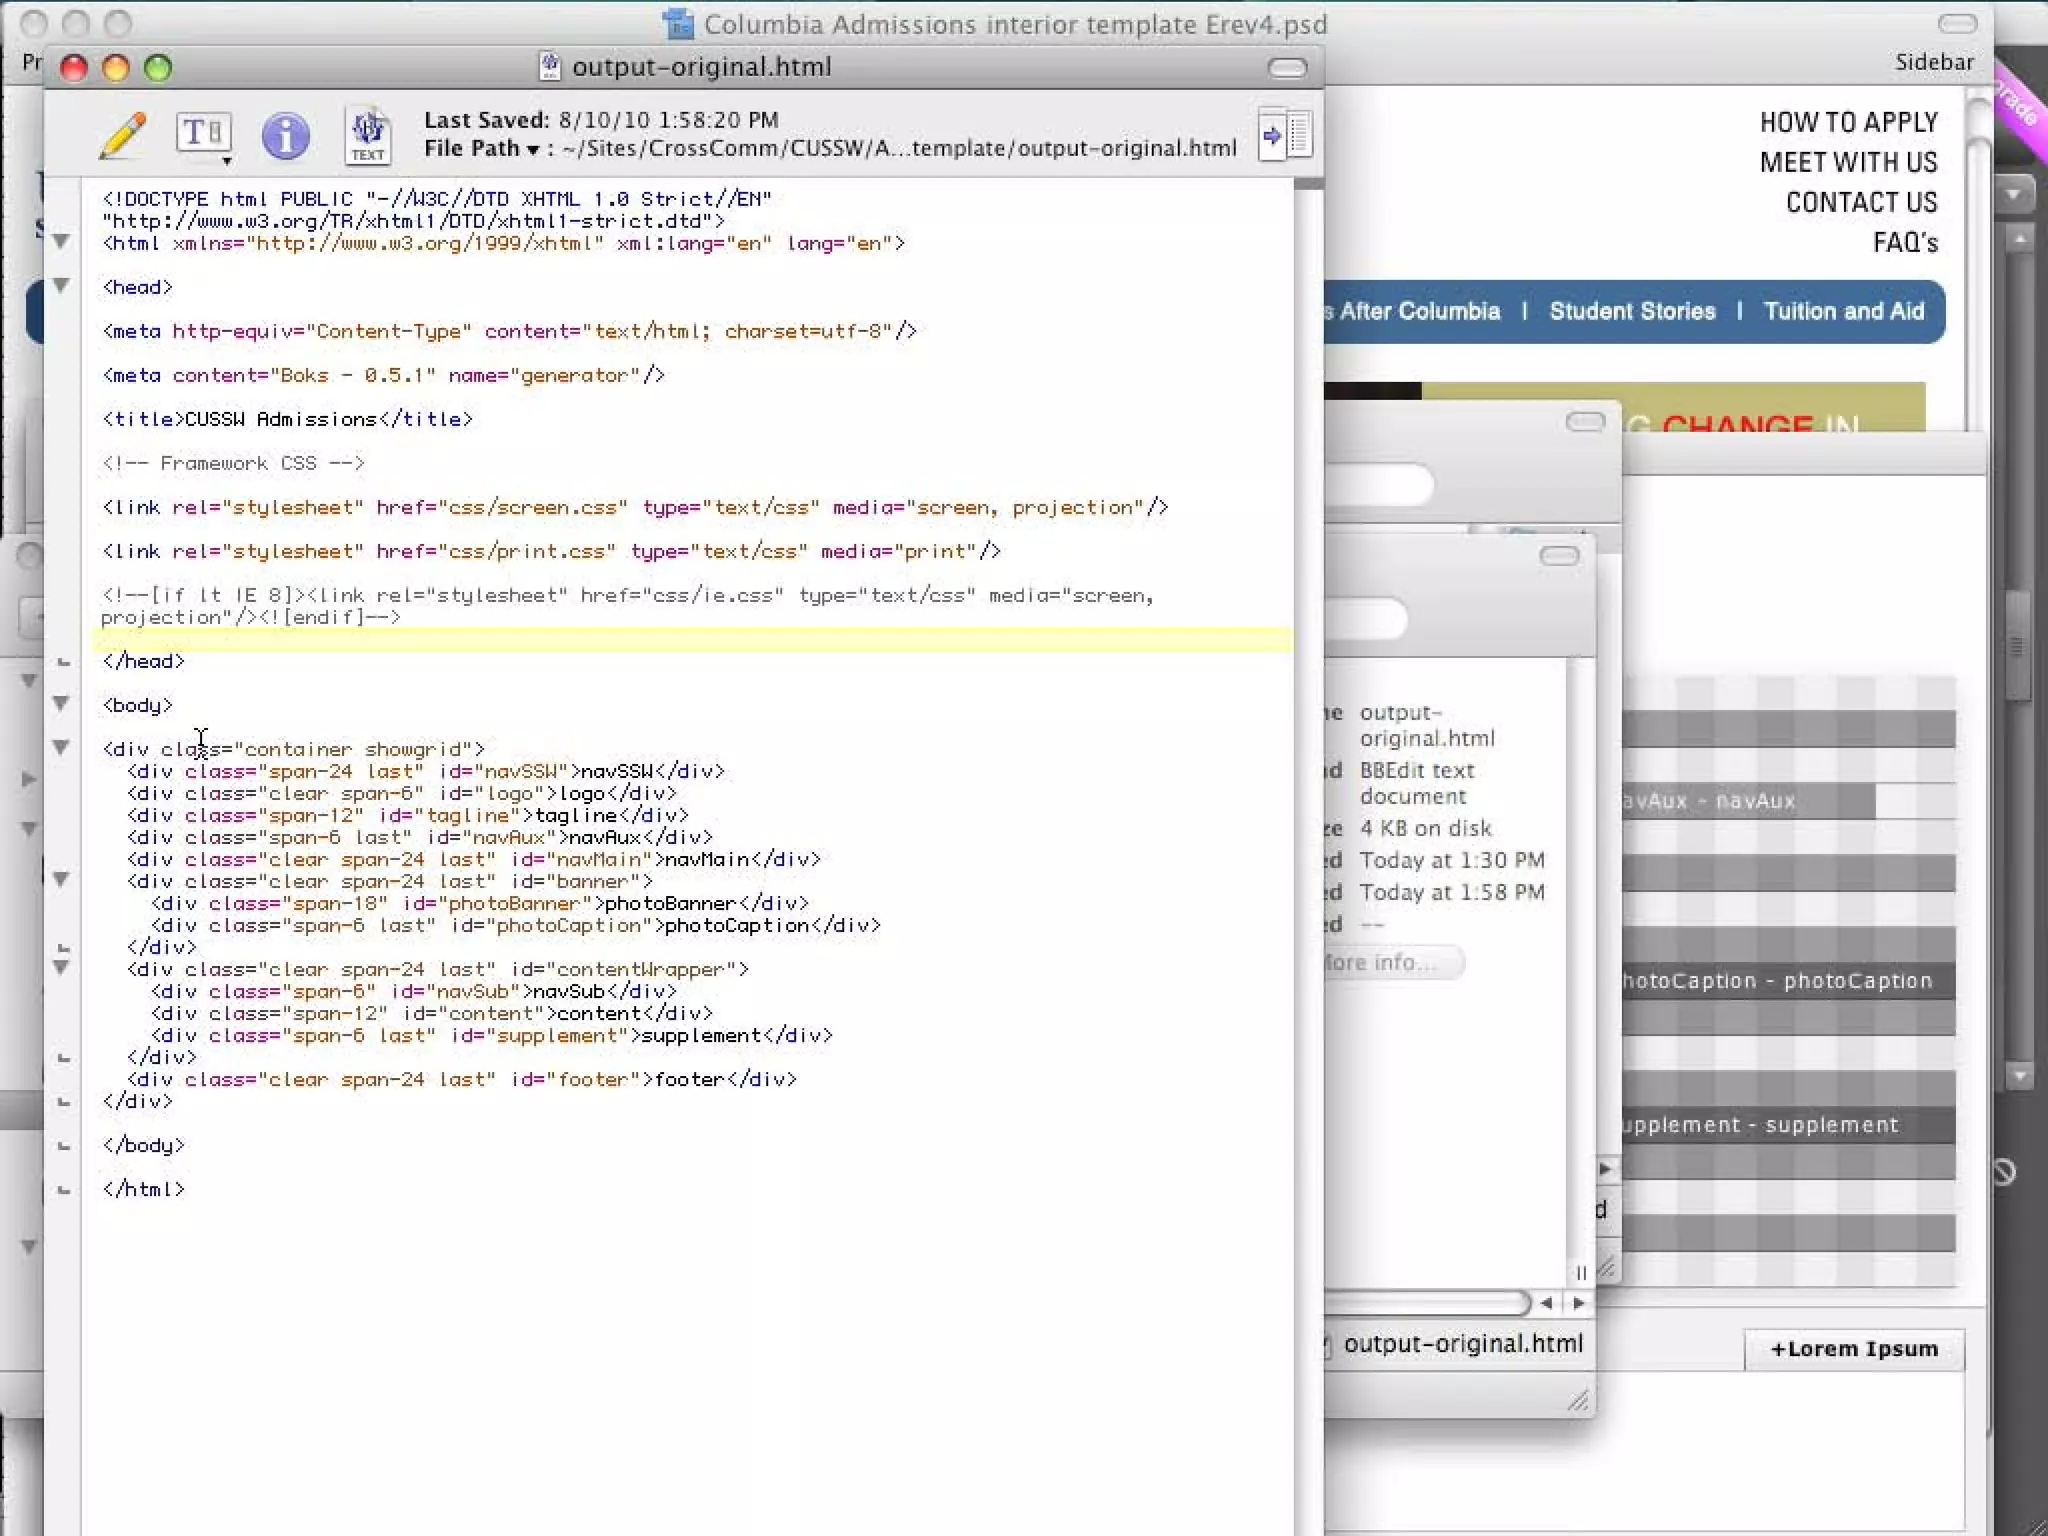The image size is (2048, 1536).
Task: Click HOW TO APPLY link
Action: pos(1848,122)
